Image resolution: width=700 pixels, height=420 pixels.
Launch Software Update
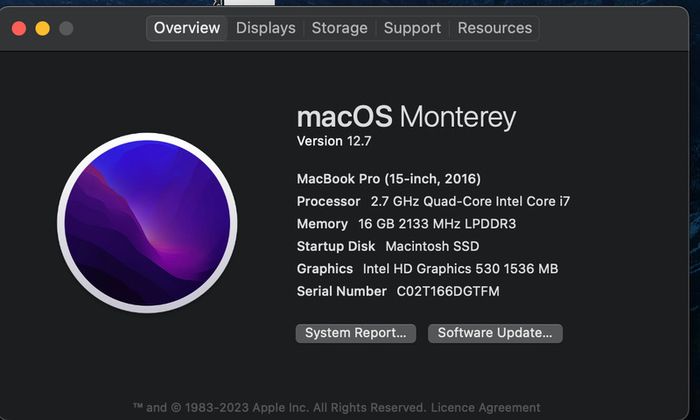pyautogui.click(x=495, y=333)
